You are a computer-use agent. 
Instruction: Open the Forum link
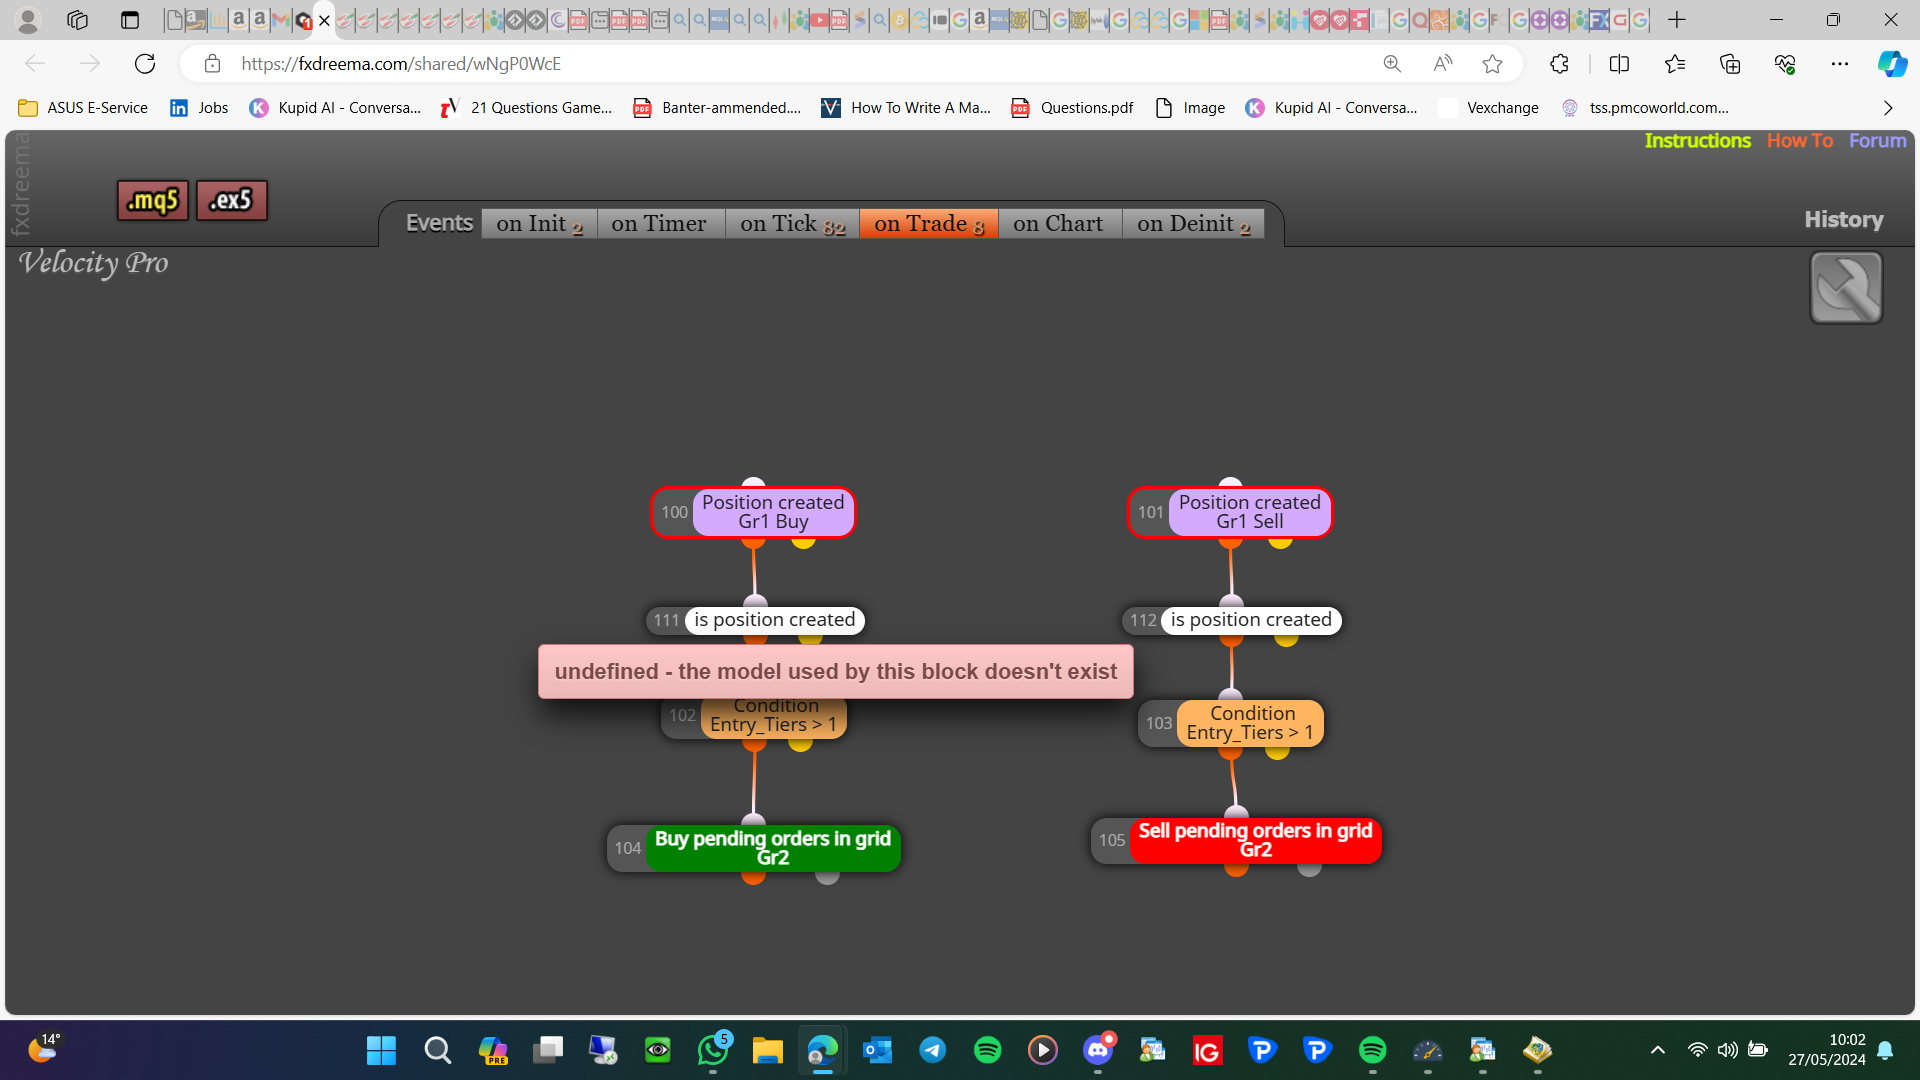(1877, 141)
